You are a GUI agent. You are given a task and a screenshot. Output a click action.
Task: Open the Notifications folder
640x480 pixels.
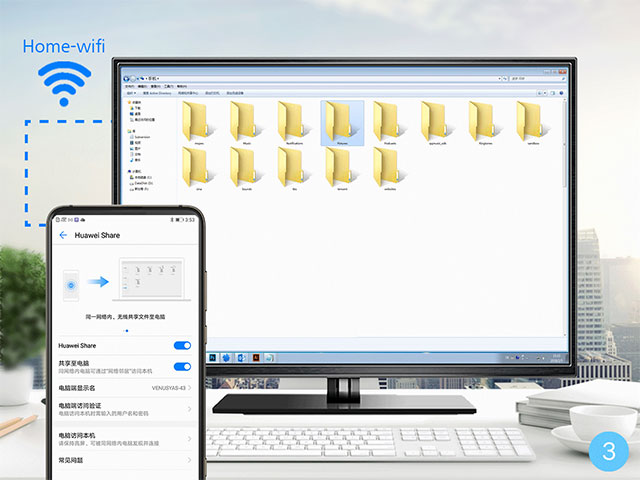click(291, 122)
